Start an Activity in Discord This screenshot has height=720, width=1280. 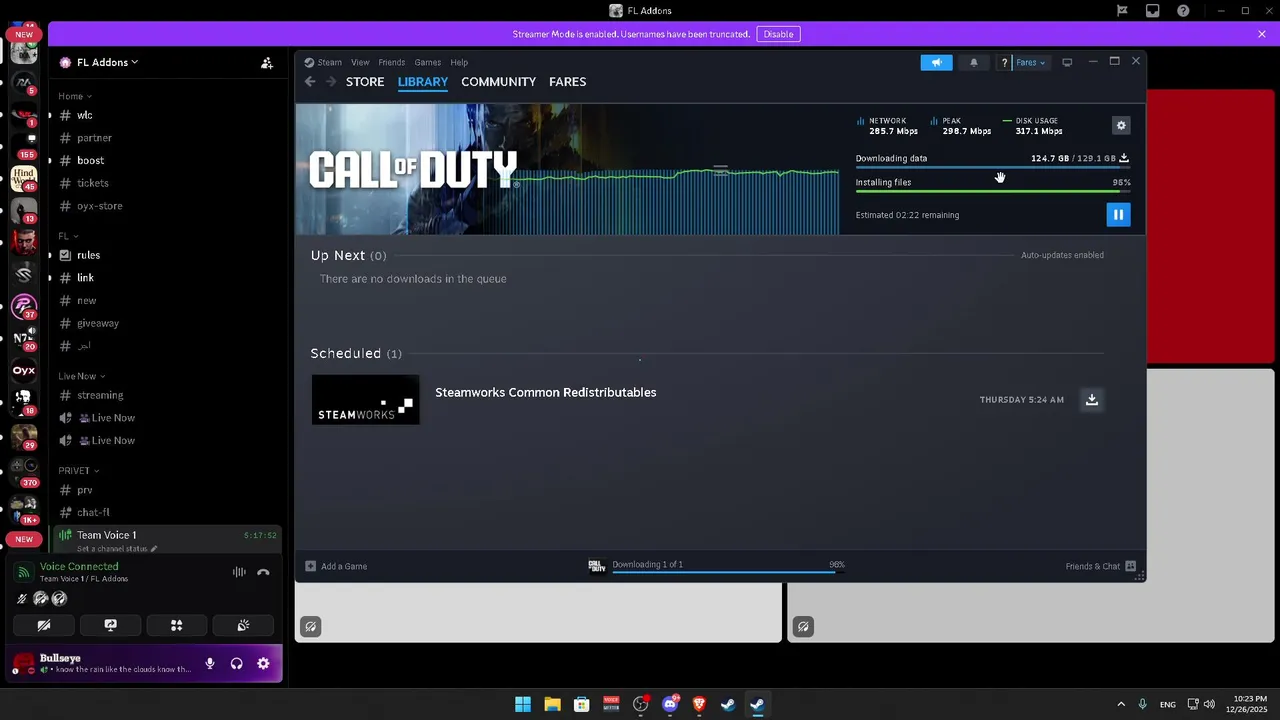pyautogui.click(x=176, y=625)
